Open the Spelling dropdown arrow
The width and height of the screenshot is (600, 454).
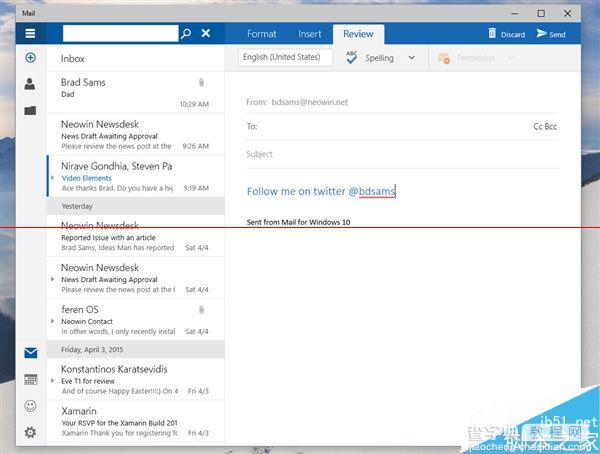point(412,58)
